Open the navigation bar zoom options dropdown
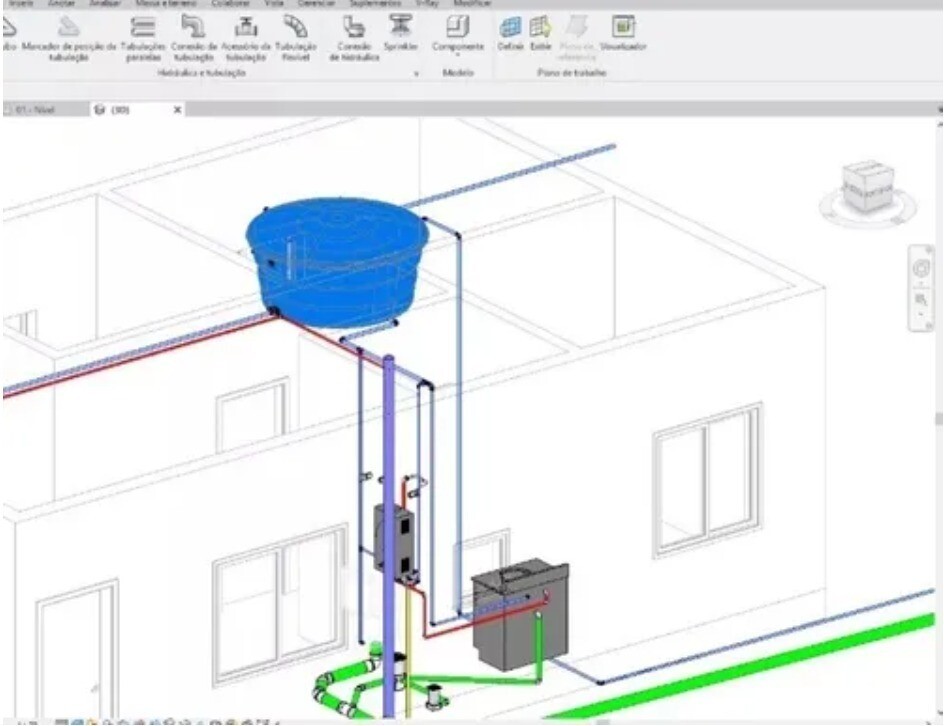 (x=921, y=315)
